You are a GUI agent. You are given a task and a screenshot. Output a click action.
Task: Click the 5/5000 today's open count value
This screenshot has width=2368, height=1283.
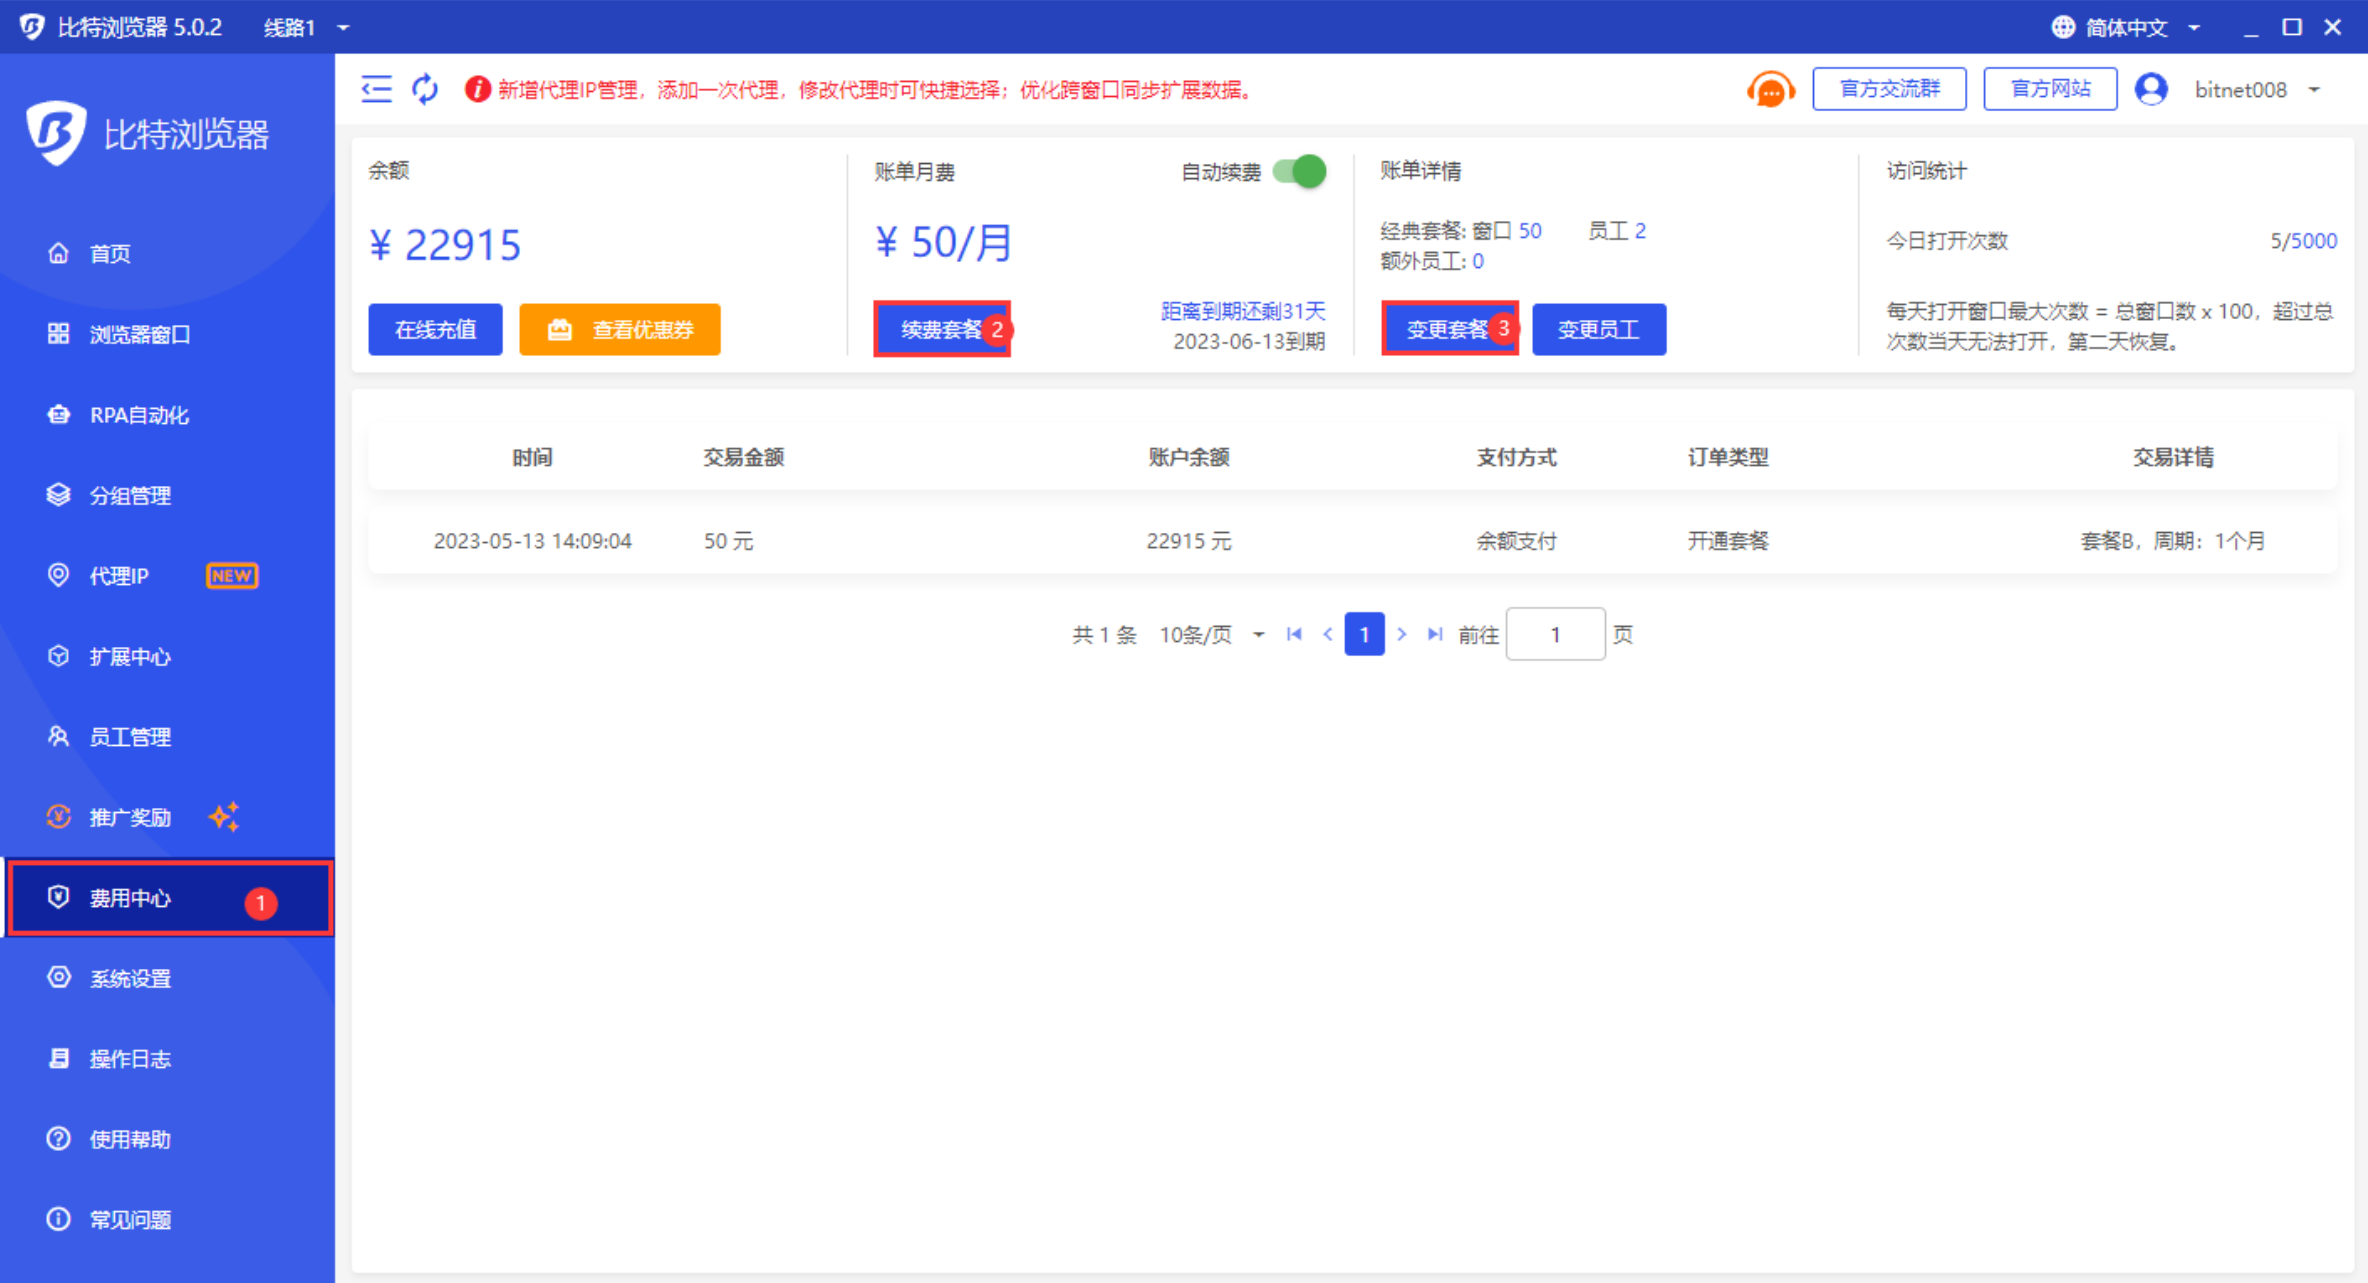[2303, 241]
